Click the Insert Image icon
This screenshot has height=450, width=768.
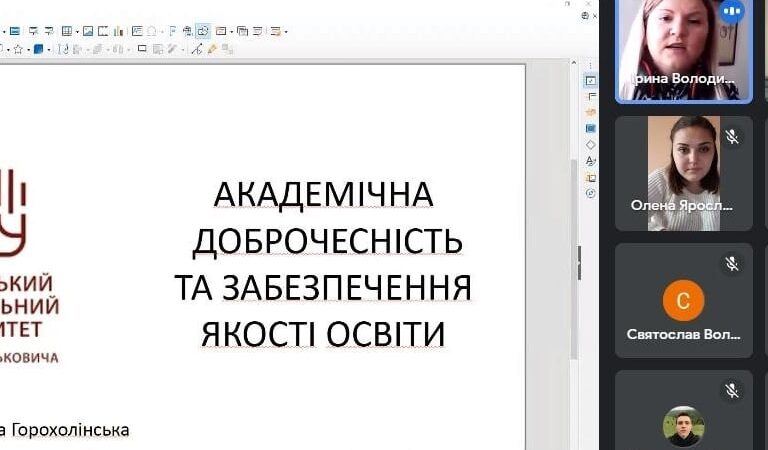coord(88,31)
